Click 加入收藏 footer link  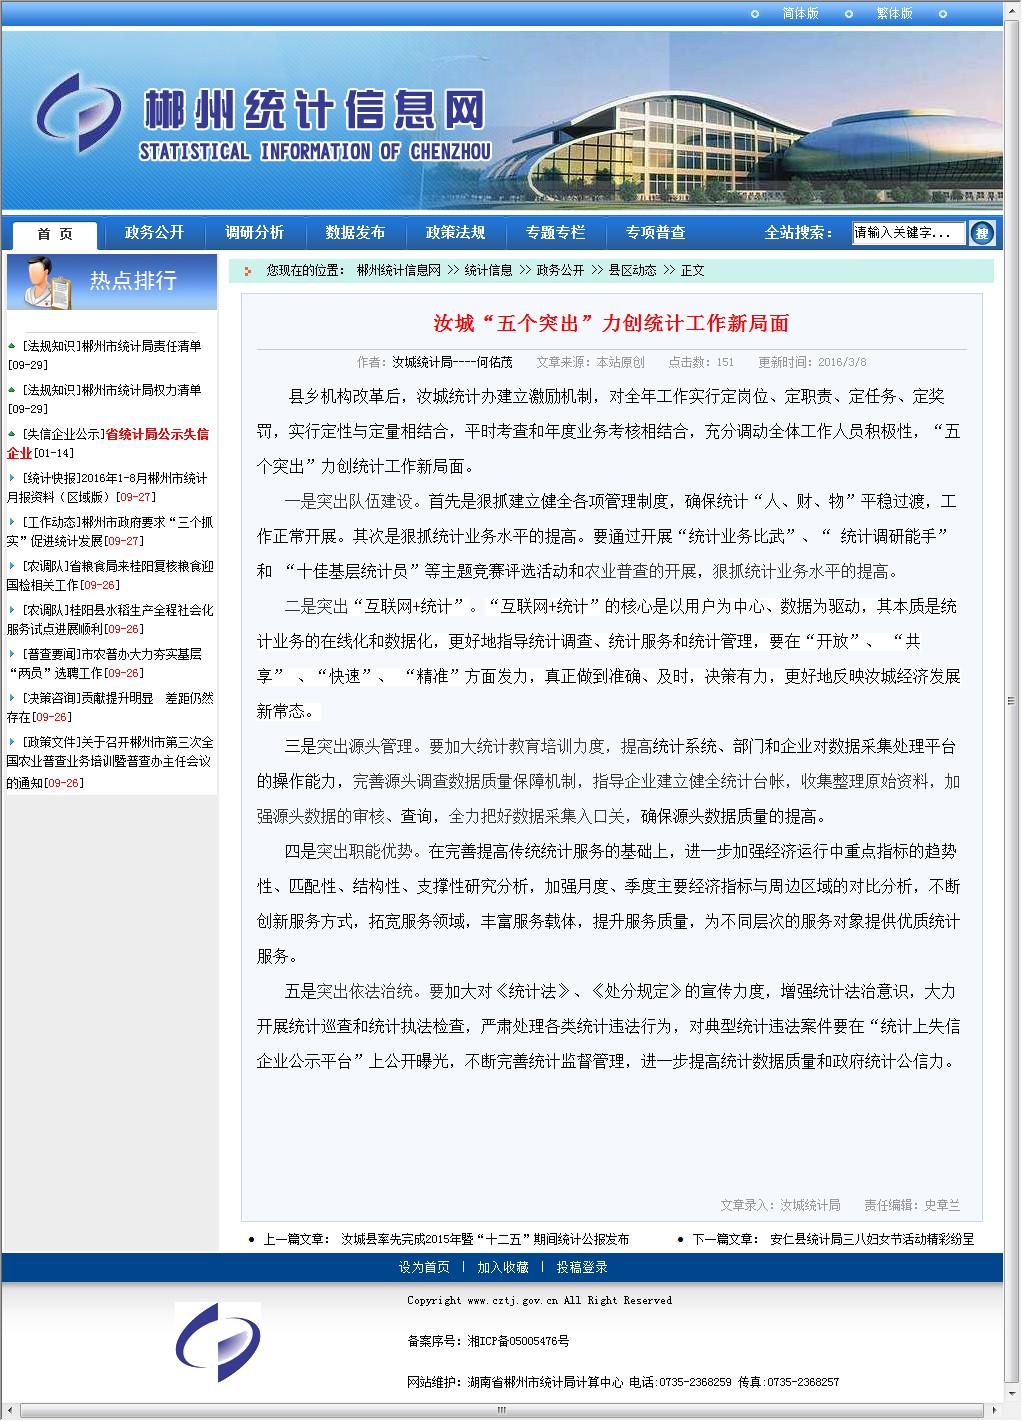503,1267
